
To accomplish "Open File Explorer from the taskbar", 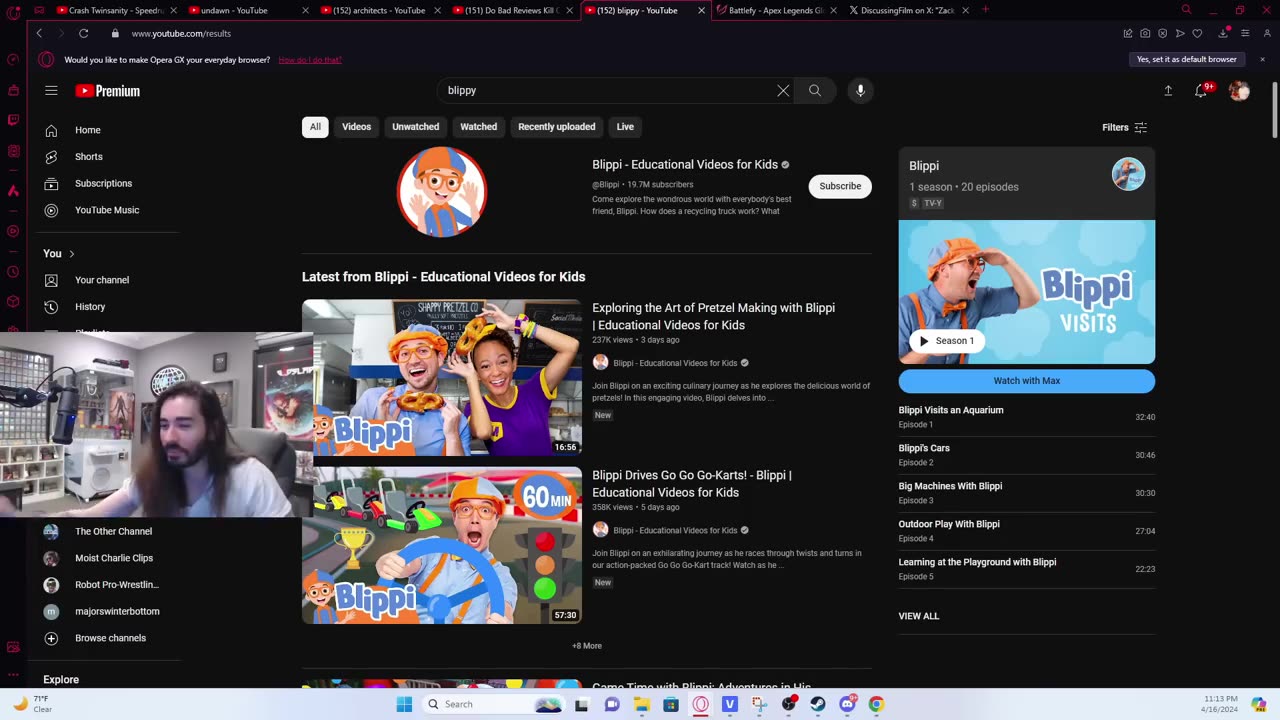I will pyautogui.click(x=641, y=704).
